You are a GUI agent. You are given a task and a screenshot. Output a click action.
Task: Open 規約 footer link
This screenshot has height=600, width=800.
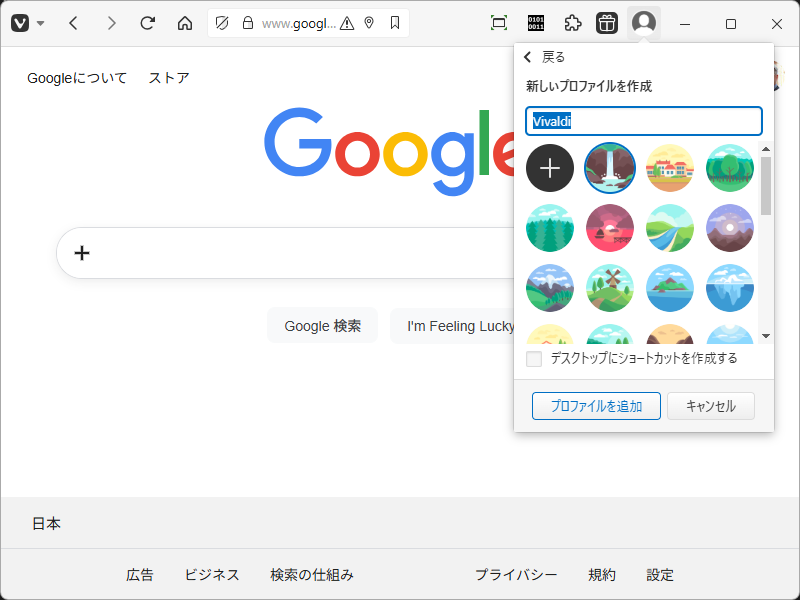pyautogui.click(x=602, y=575)
